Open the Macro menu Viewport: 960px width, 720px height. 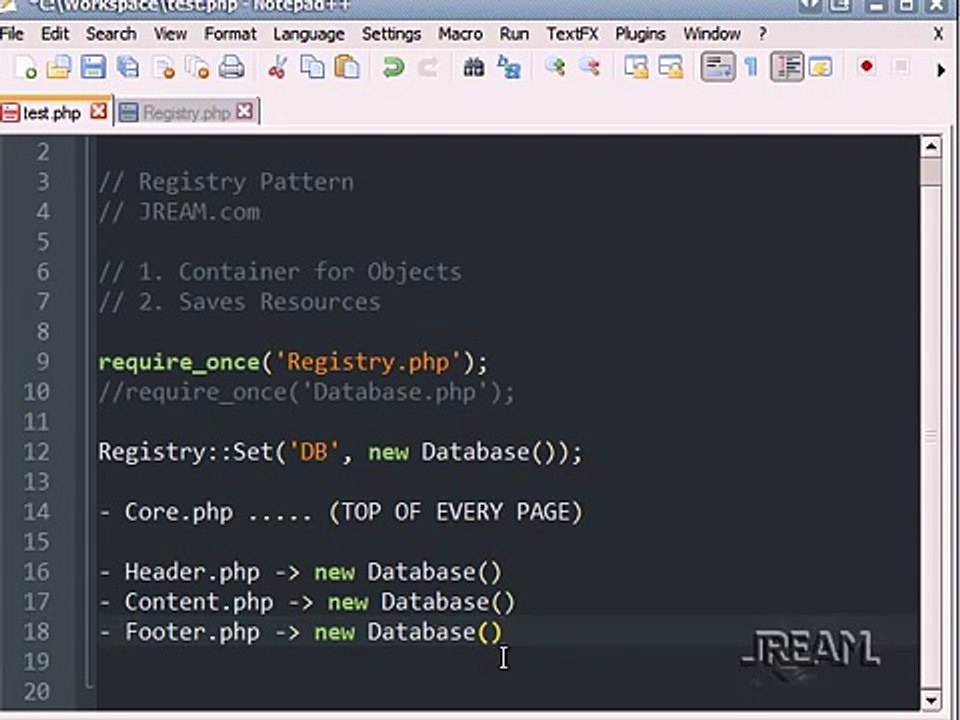pyautogui.click(x=460, y=34)
